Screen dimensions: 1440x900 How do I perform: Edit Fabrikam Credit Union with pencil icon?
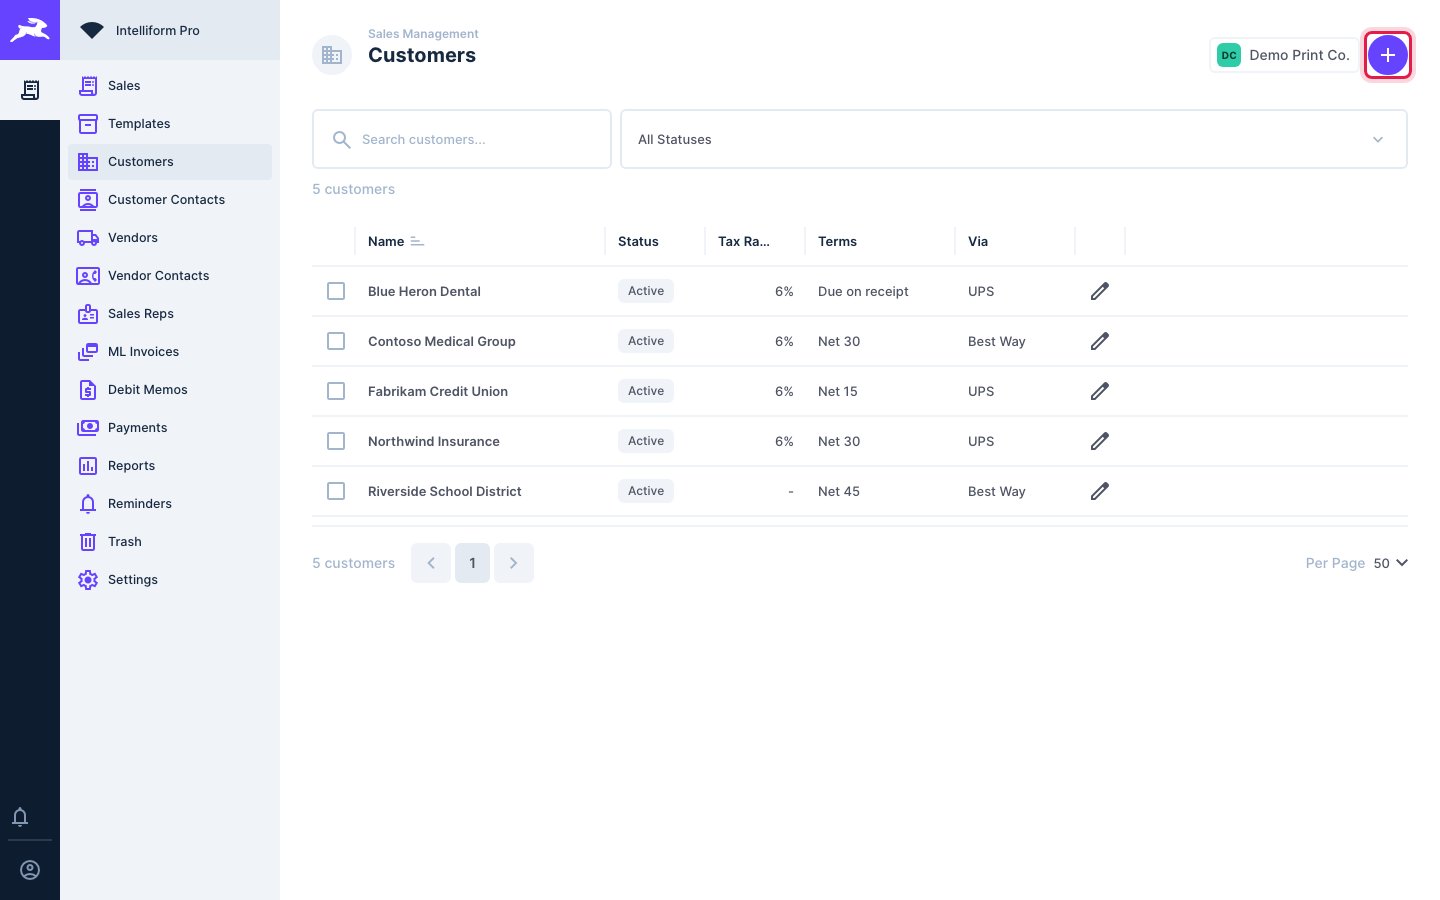pos(1100,391)
